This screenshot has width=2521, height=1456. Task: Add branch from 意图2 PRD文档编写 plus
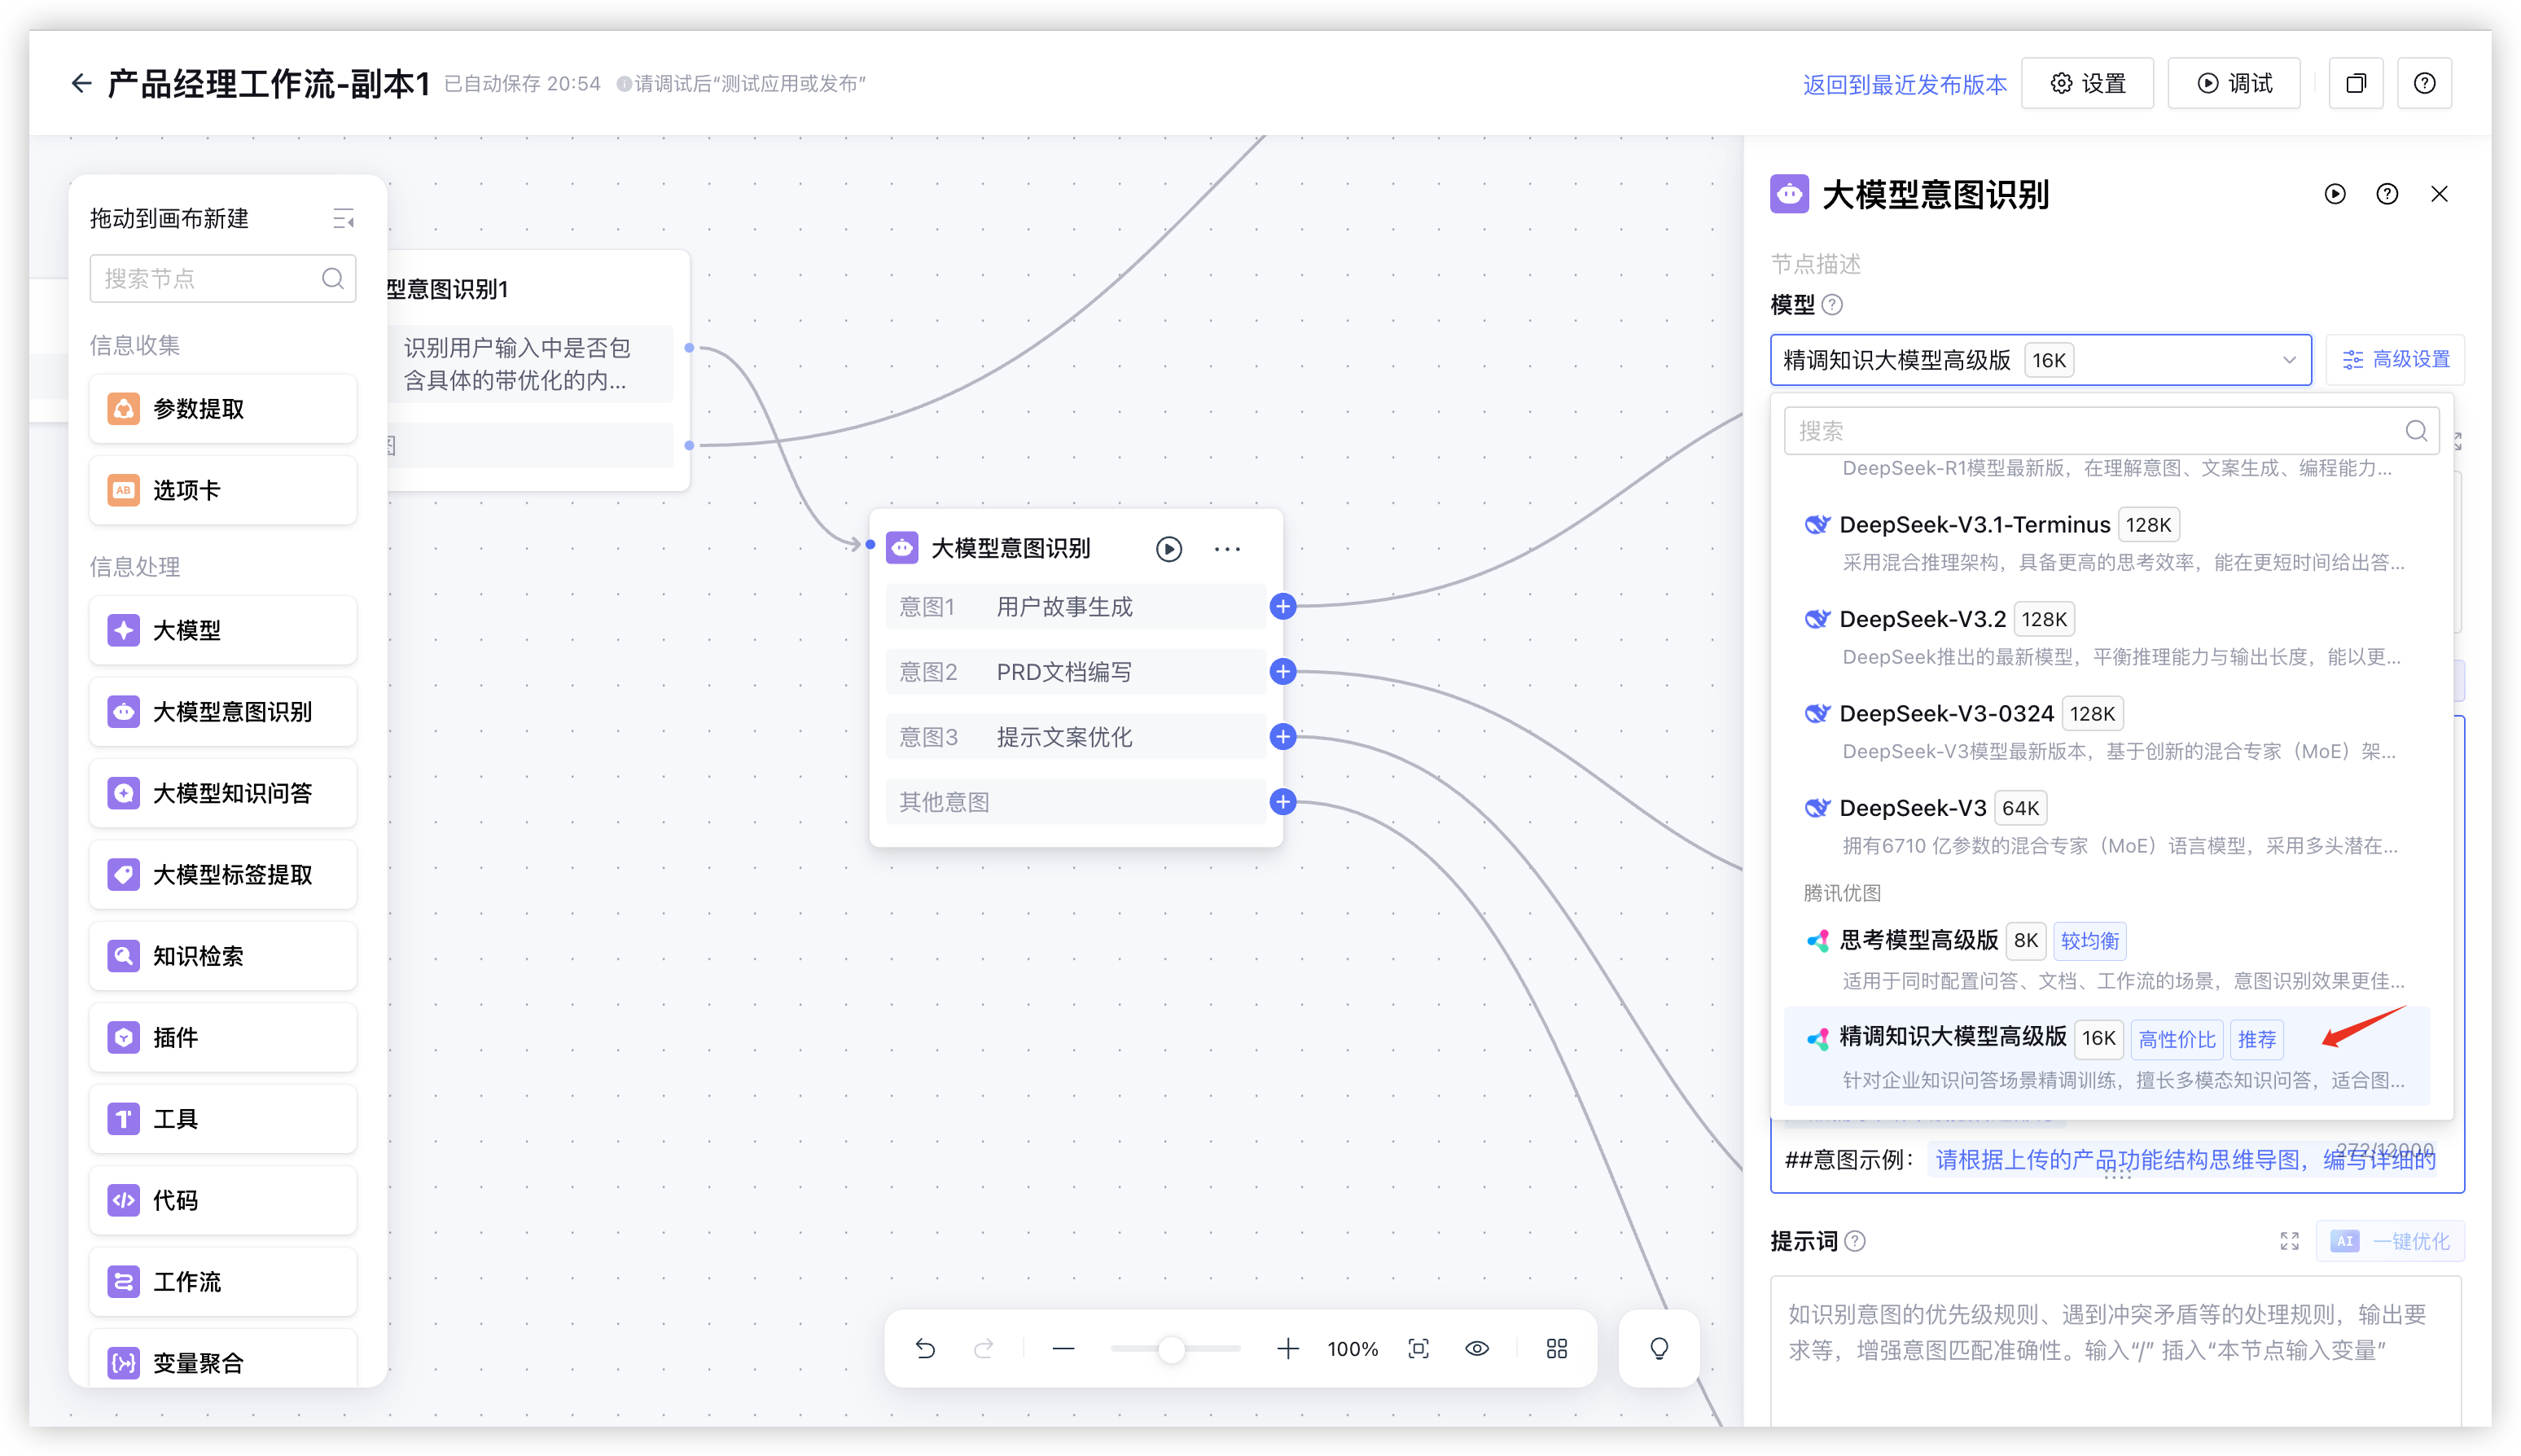point(1283,672)
